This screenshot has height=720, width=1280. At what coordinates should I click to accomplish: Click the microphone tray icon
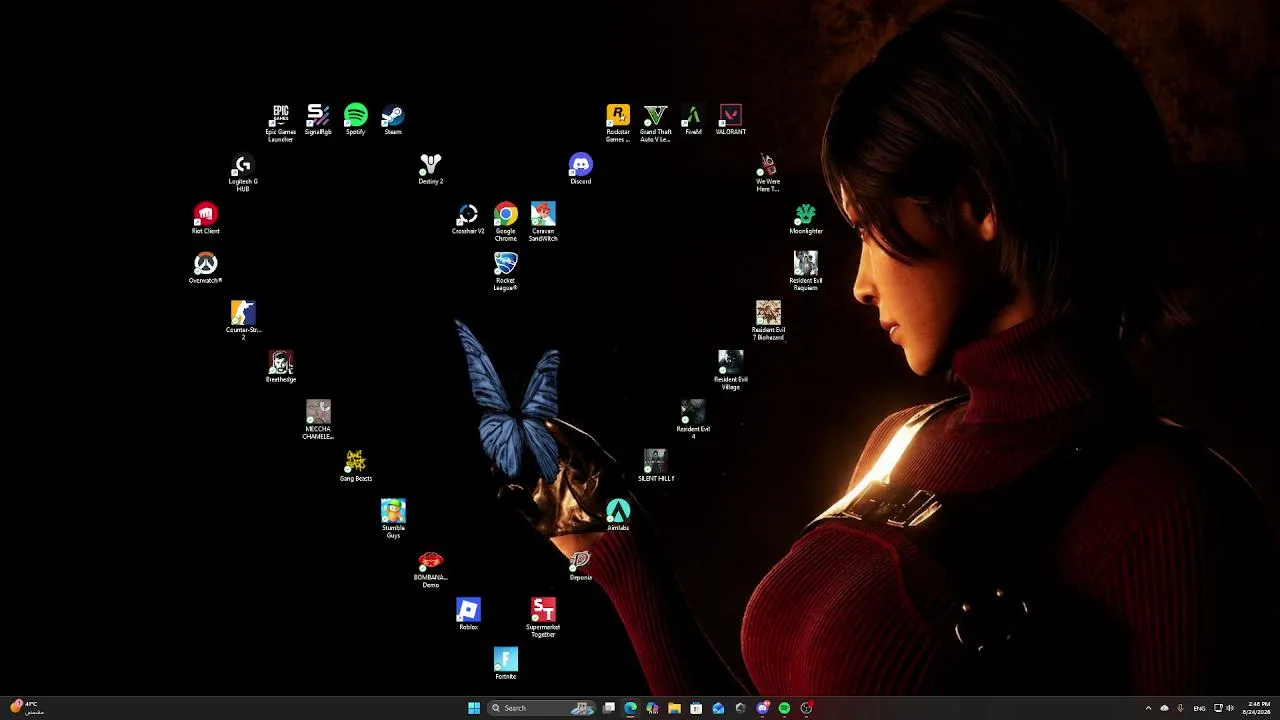coord(1180,708)
